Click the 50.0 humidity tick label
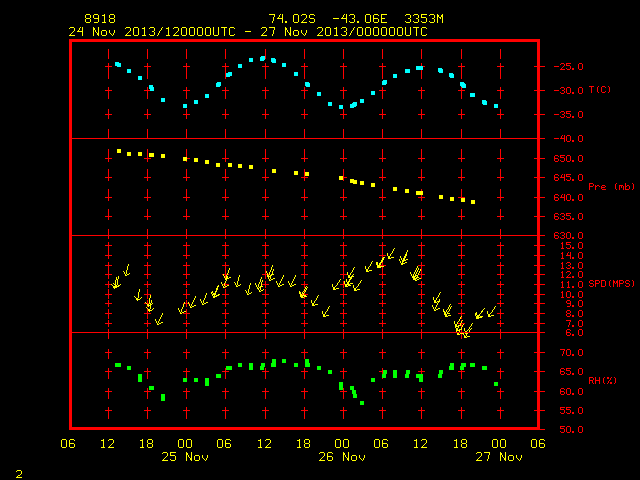Screen dimensions: 640x480 [571, 429]
